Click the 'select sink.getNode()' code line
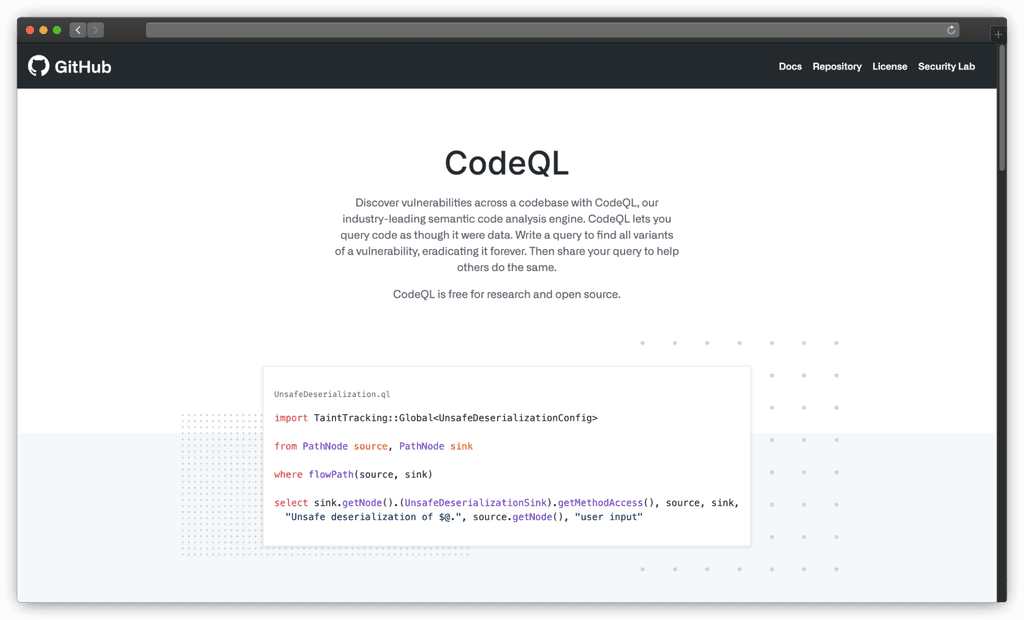The height and width of the screenshot is (620, 1024). (506, 502)
